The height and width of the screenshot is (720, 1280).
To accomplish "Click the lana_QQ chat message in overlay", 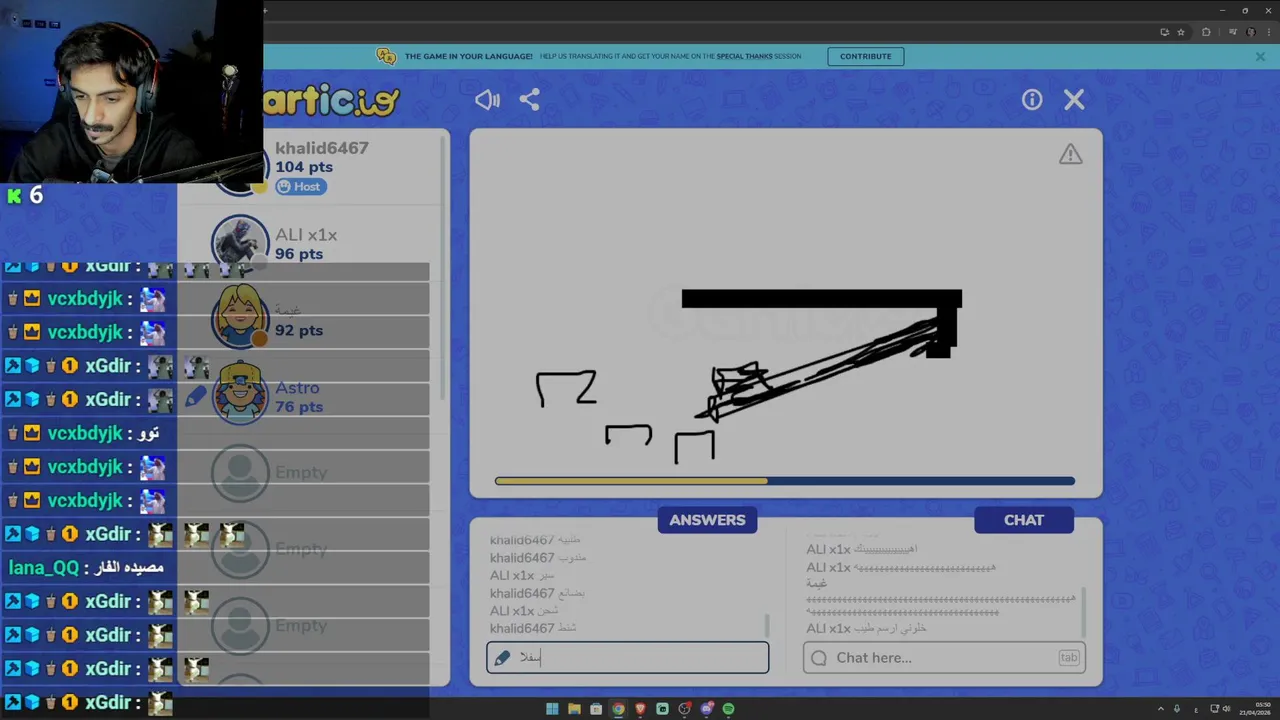I will [86, 567].
